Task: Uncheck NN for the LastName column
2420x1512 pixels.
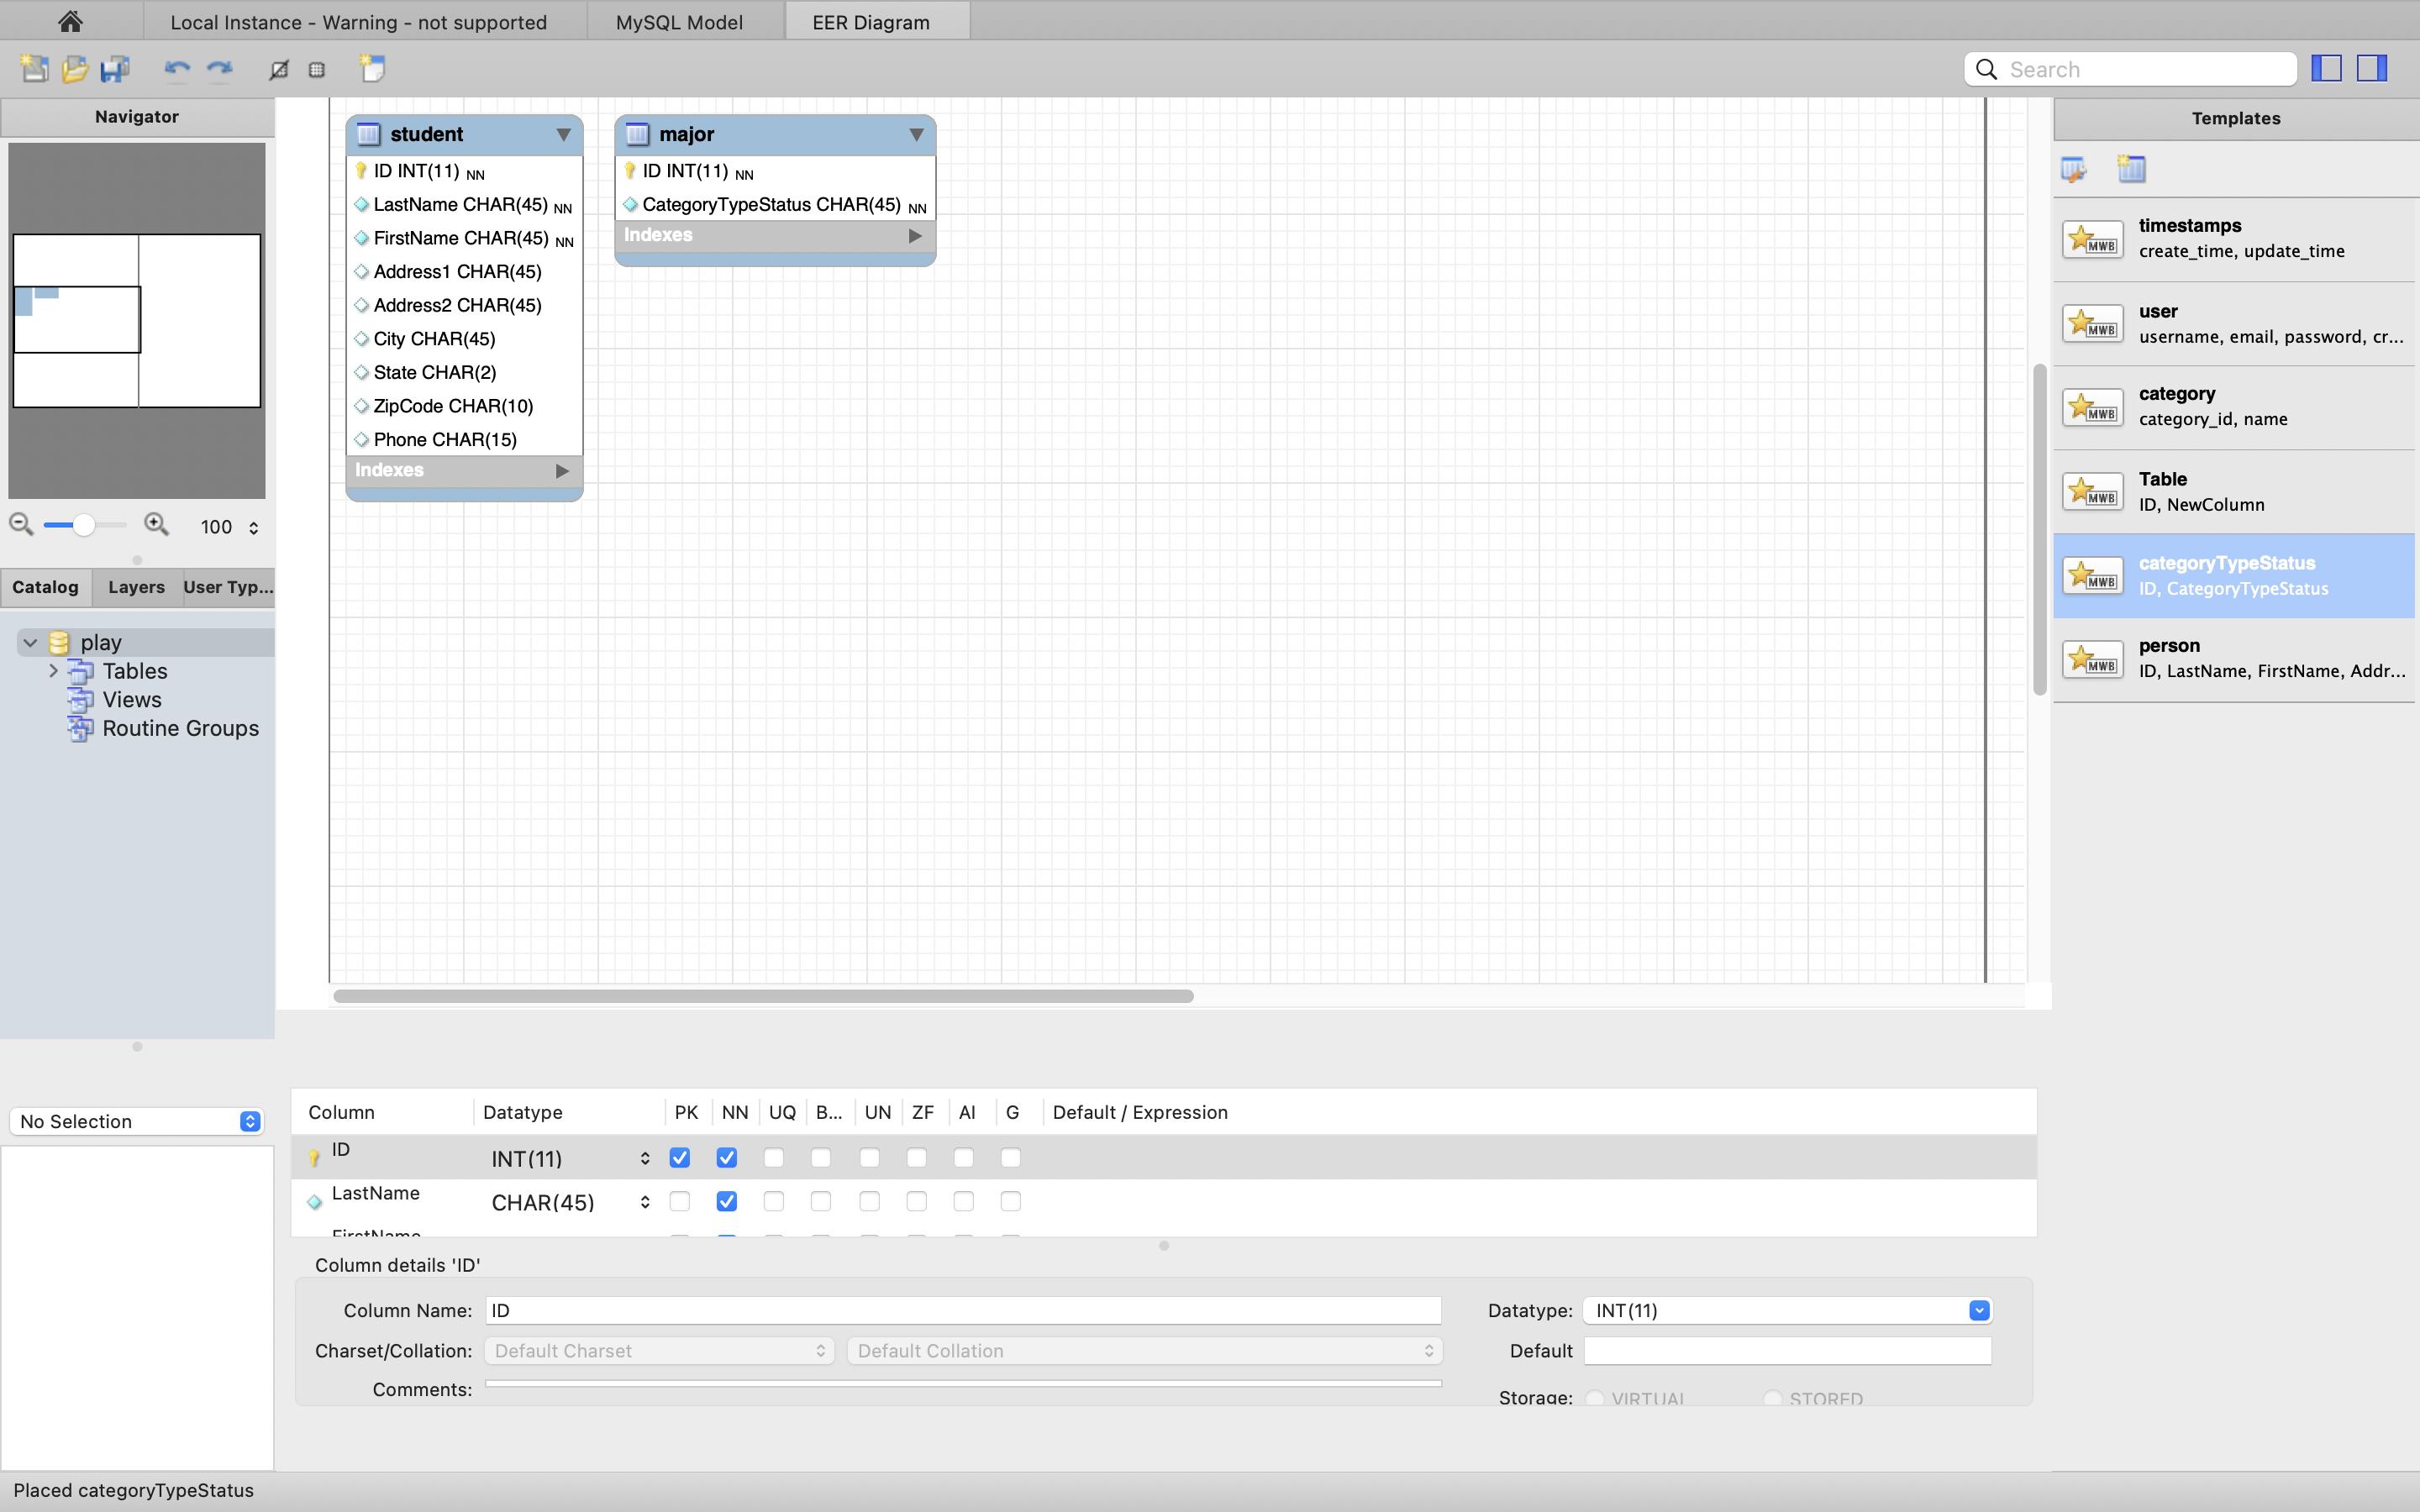Action: pos(727,1200)
